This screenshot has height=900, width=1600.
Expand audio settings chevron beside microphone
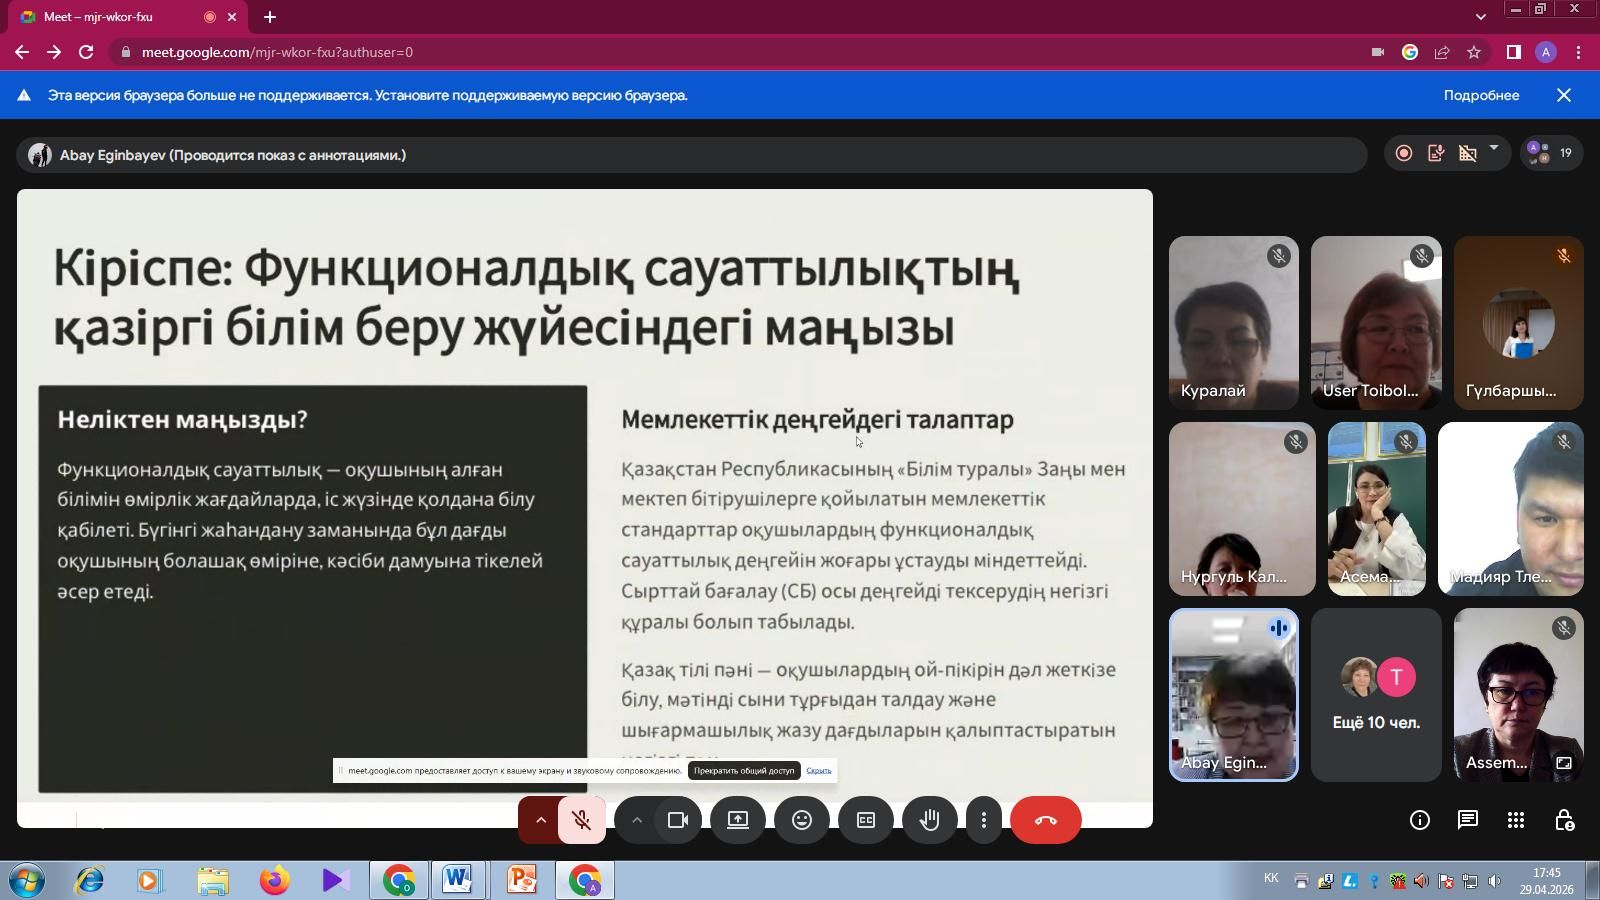coord(540,820)
